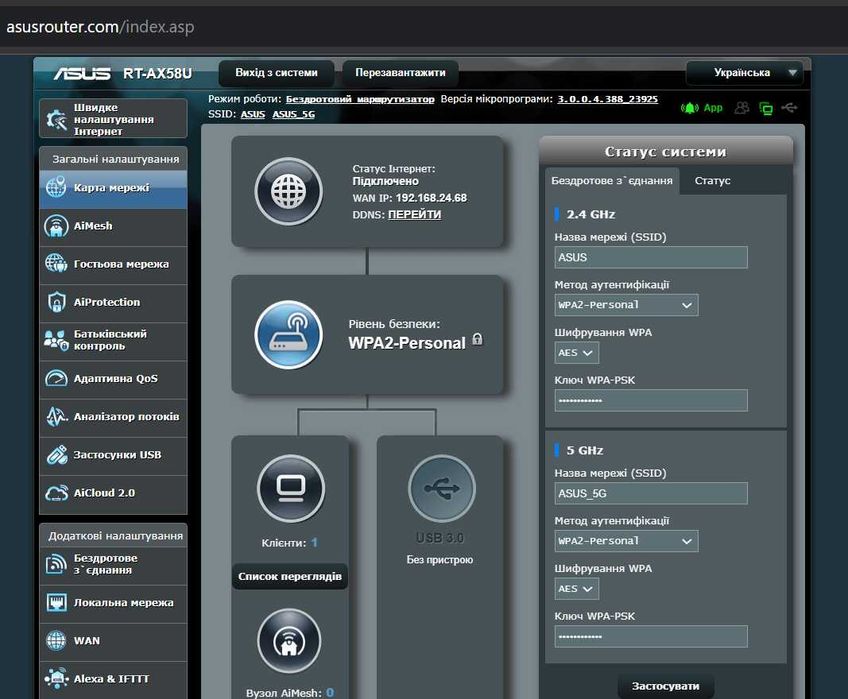This screenshot has height=699, width=848.
Task: Open the Українська language dropdown
Action: click(744, 72)
